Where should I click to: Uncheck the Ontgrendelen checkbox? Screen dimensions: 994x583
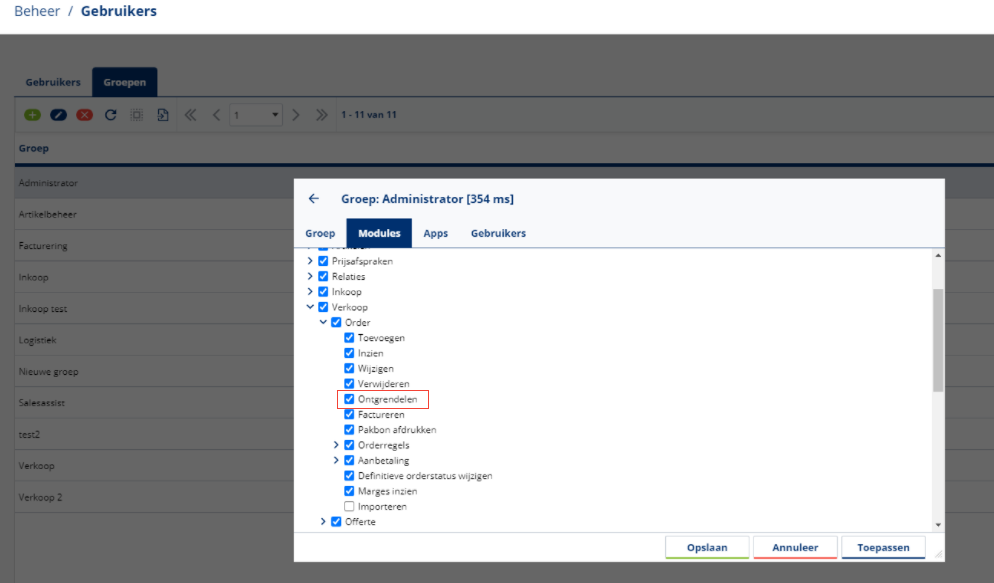(349, 399)
